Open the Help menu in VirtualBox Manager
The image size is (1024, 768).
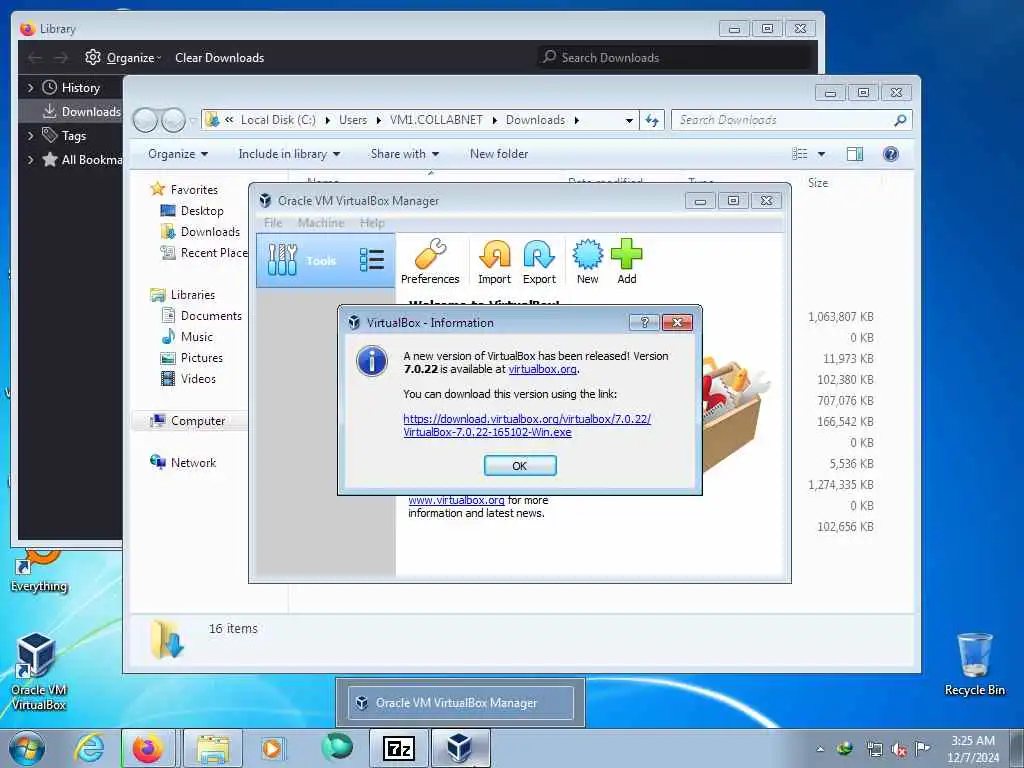click(372, 223)
